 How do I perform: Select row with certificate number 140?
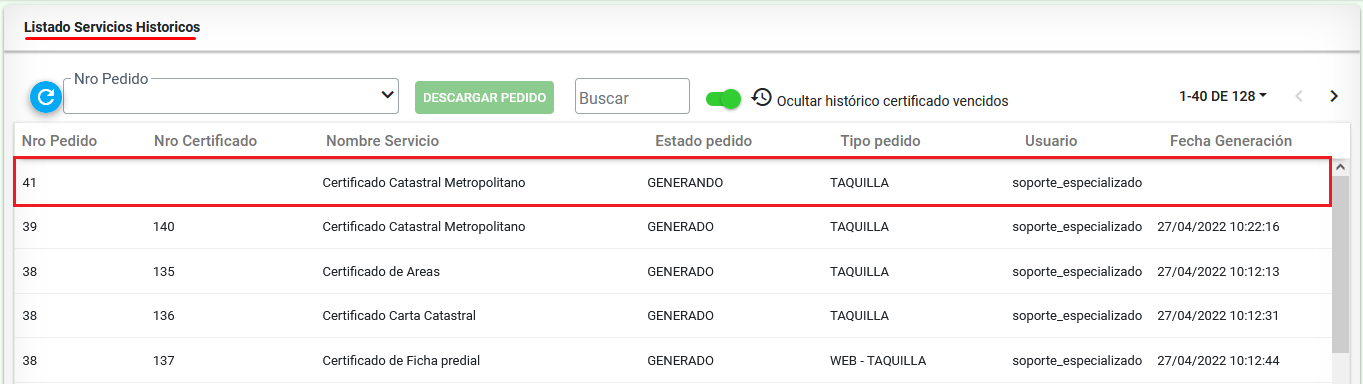672,227
